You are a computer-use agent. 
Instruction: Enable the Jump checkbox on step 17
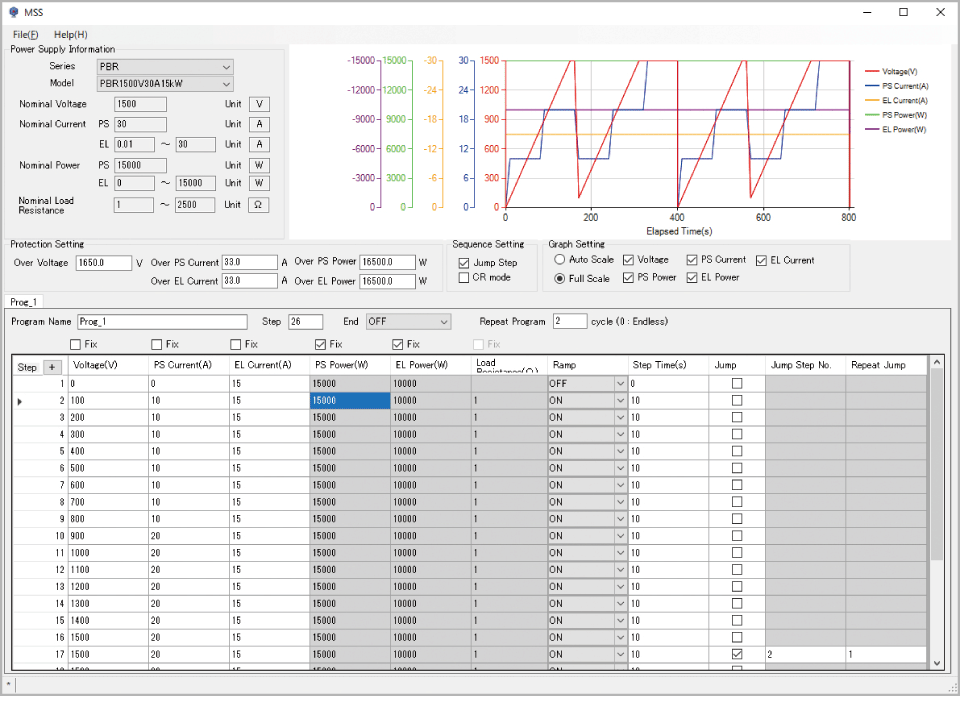tap(737, 654)
